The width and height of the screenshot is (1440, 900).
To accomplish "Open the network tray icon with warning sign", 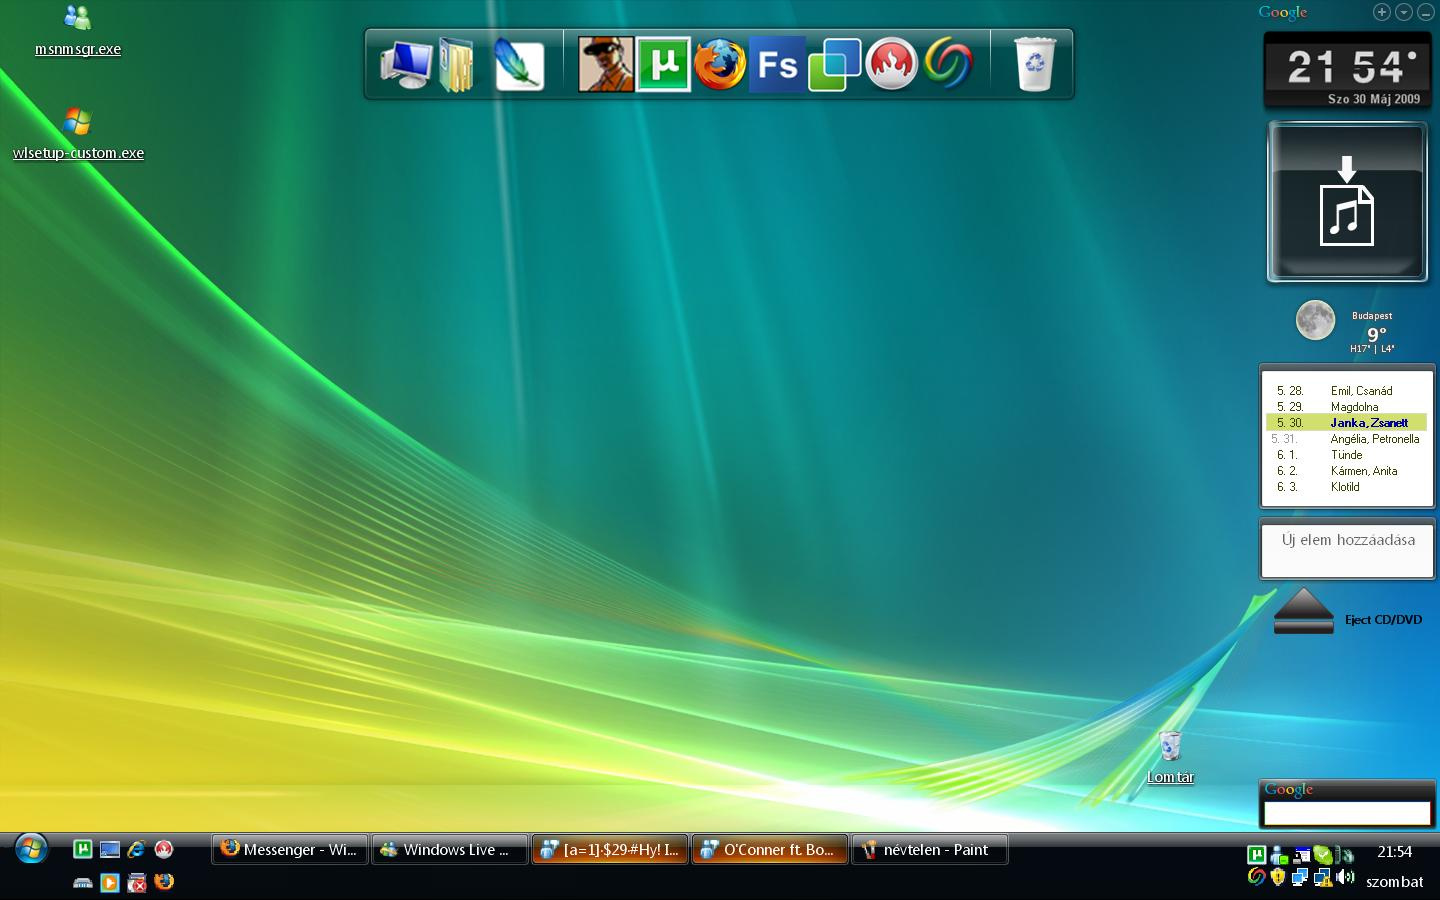I will tap(1322, 878).
